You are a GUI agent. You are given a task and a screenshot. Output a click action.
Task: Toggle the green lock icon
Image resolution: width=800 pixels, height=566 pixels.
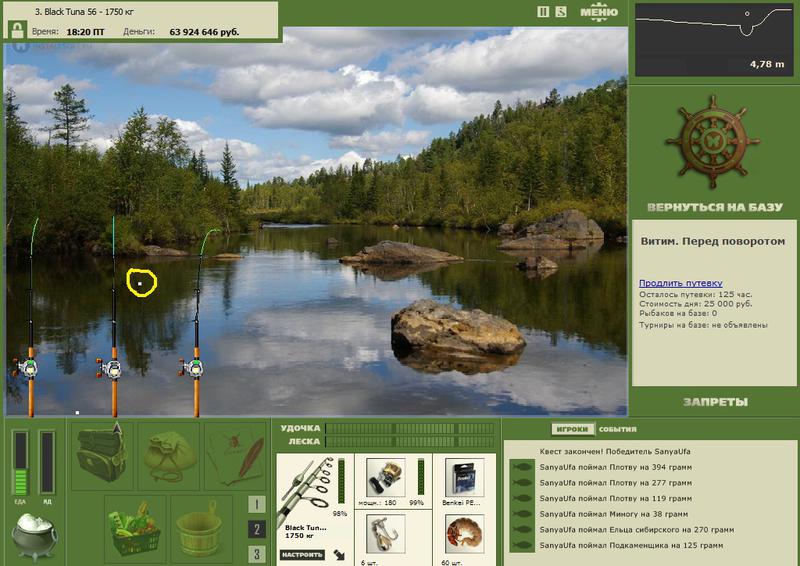click(17, 30)
